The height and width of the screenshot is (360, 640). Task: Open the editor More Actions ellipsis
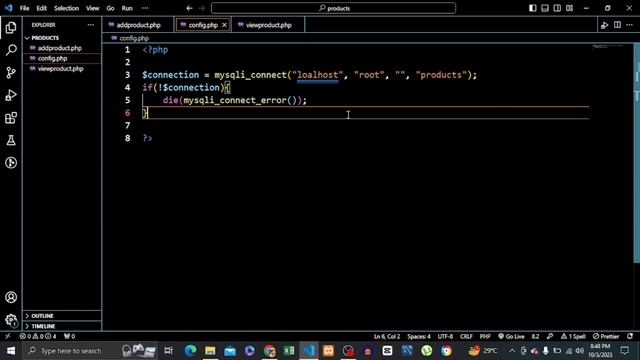tap(629, 25)
